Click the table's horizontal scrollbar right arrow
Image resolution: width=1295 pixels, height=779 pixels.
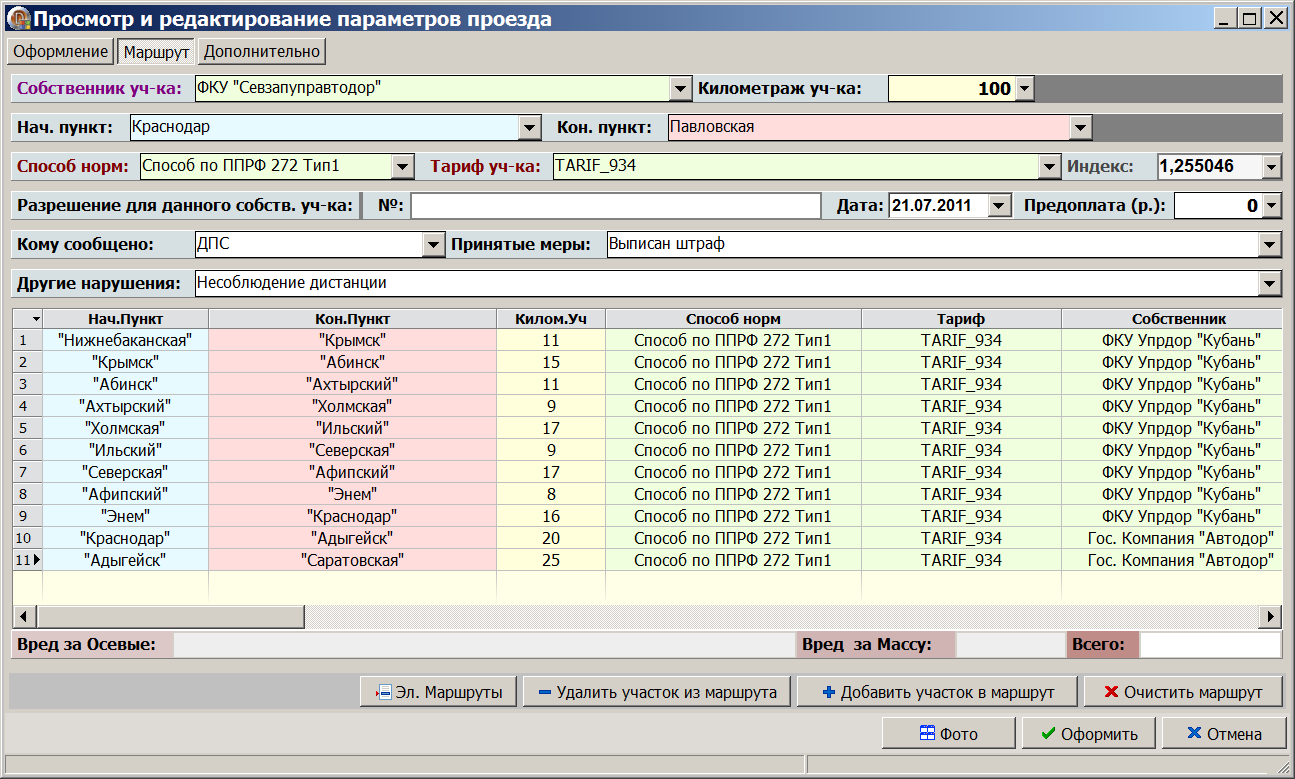click(1272, 616)
